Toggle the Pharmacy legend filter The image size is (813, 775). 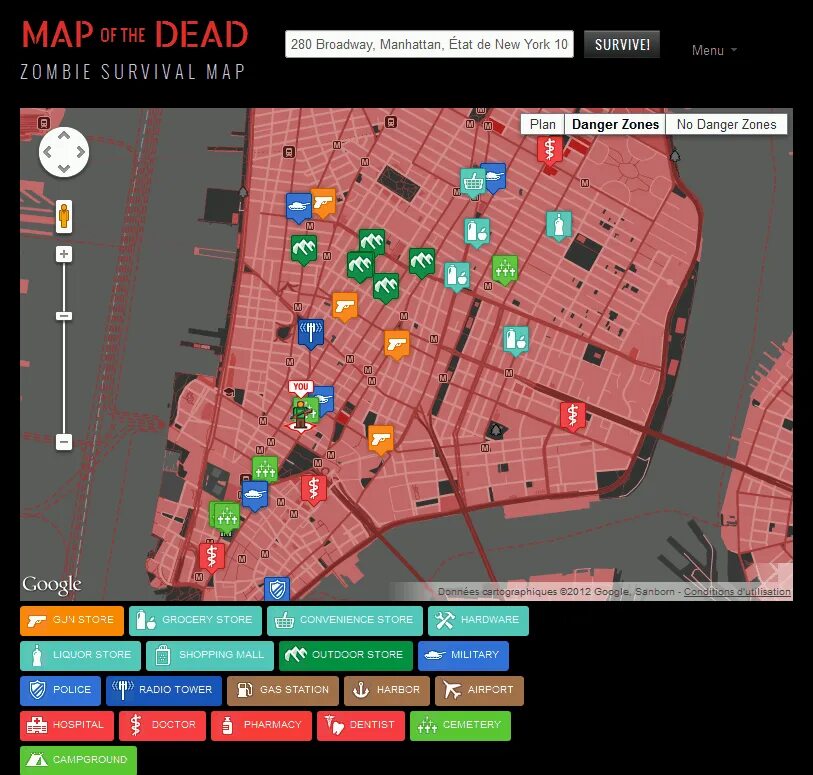pos(261,726)
